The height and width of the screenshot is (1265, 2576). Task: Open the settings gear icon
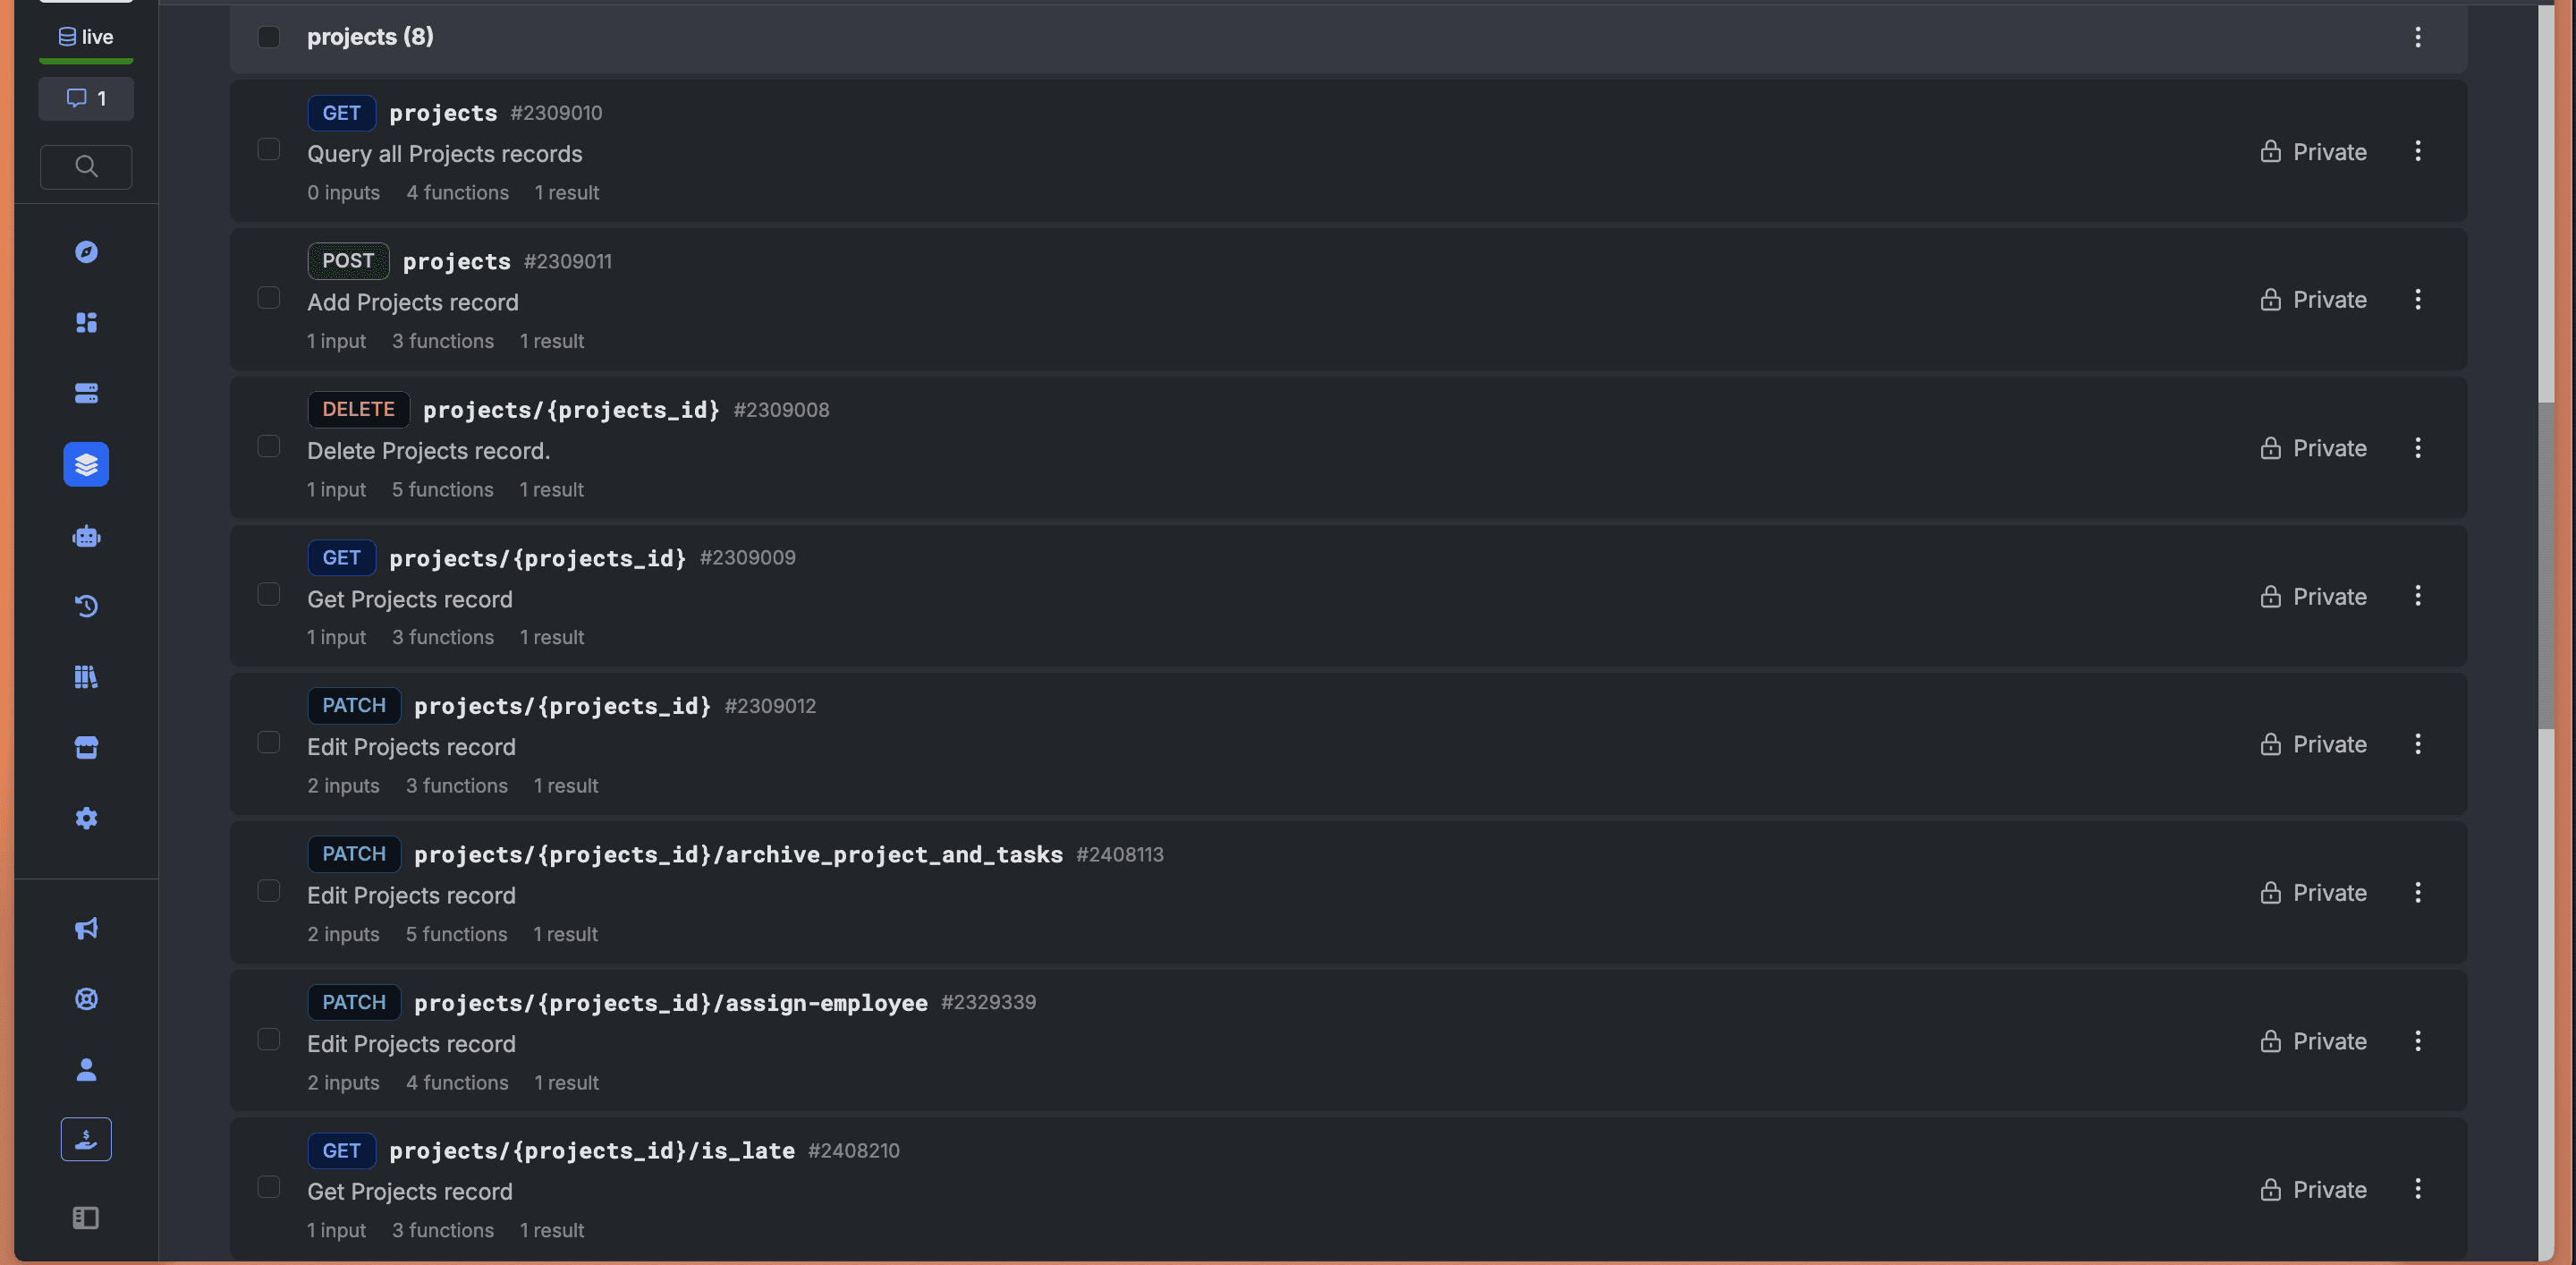[x=86, y=818]
